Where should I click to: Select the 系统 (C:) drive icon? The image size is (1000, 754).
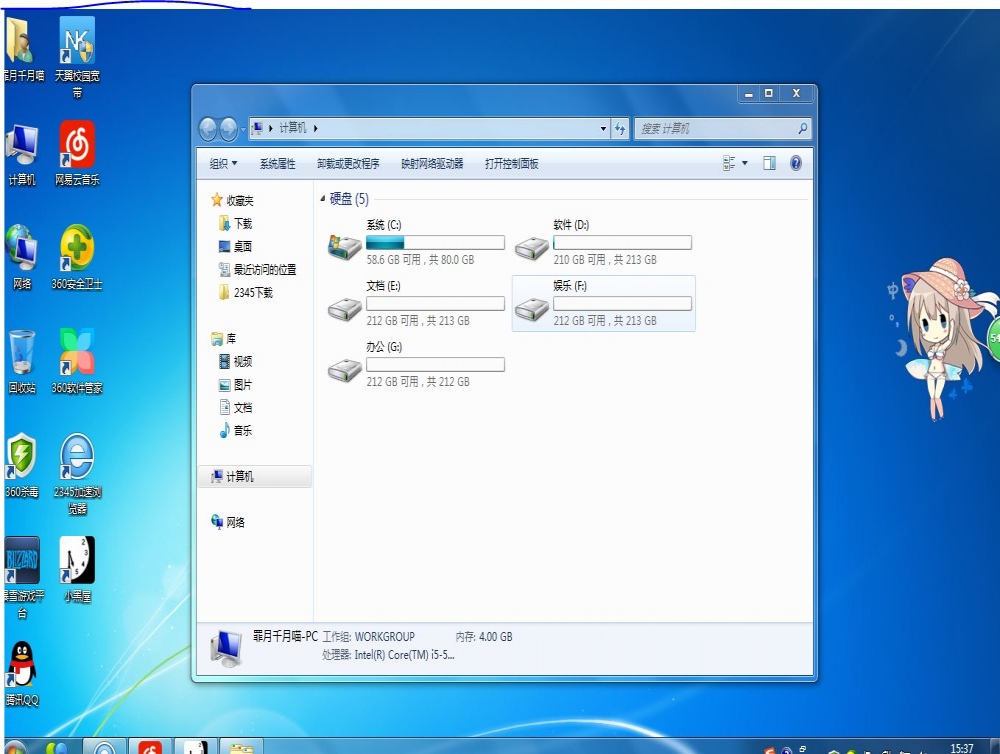(345, 246)
